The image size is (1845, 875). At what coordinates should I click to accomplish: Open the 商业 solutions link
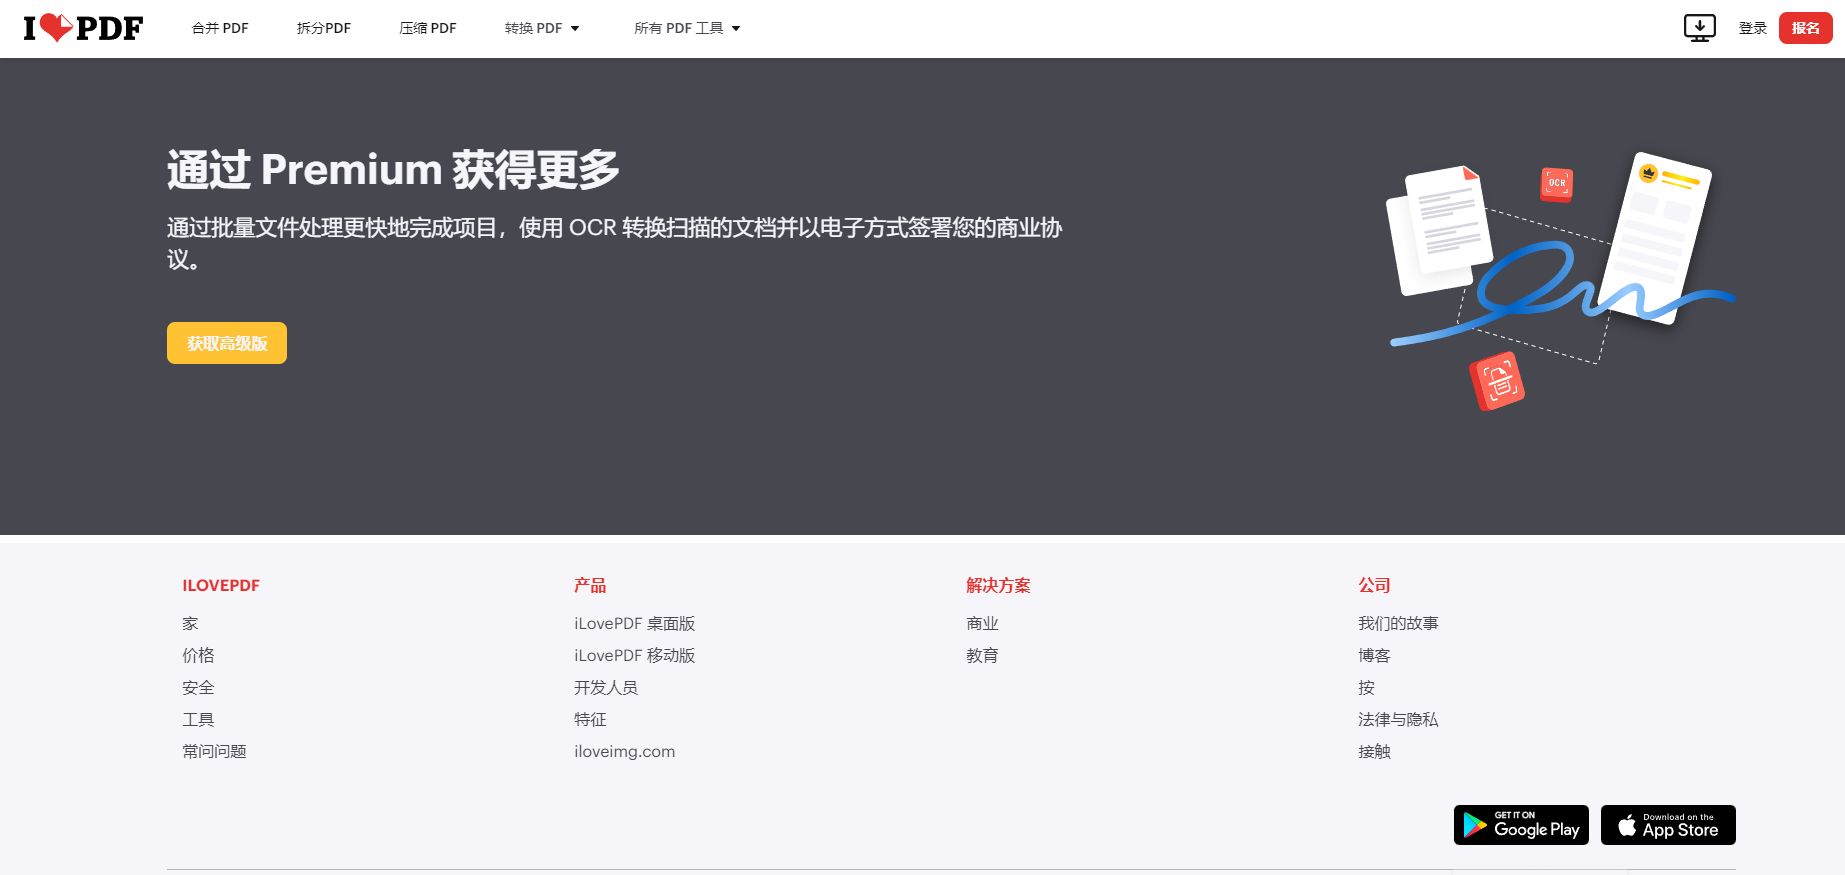click(982, 623)
